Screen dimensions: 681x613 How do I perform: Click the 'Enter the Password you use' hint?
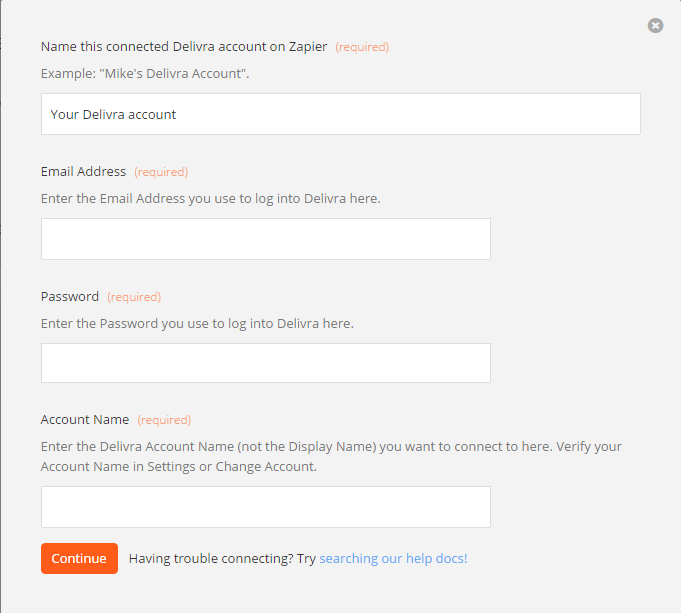coord(197,324)
